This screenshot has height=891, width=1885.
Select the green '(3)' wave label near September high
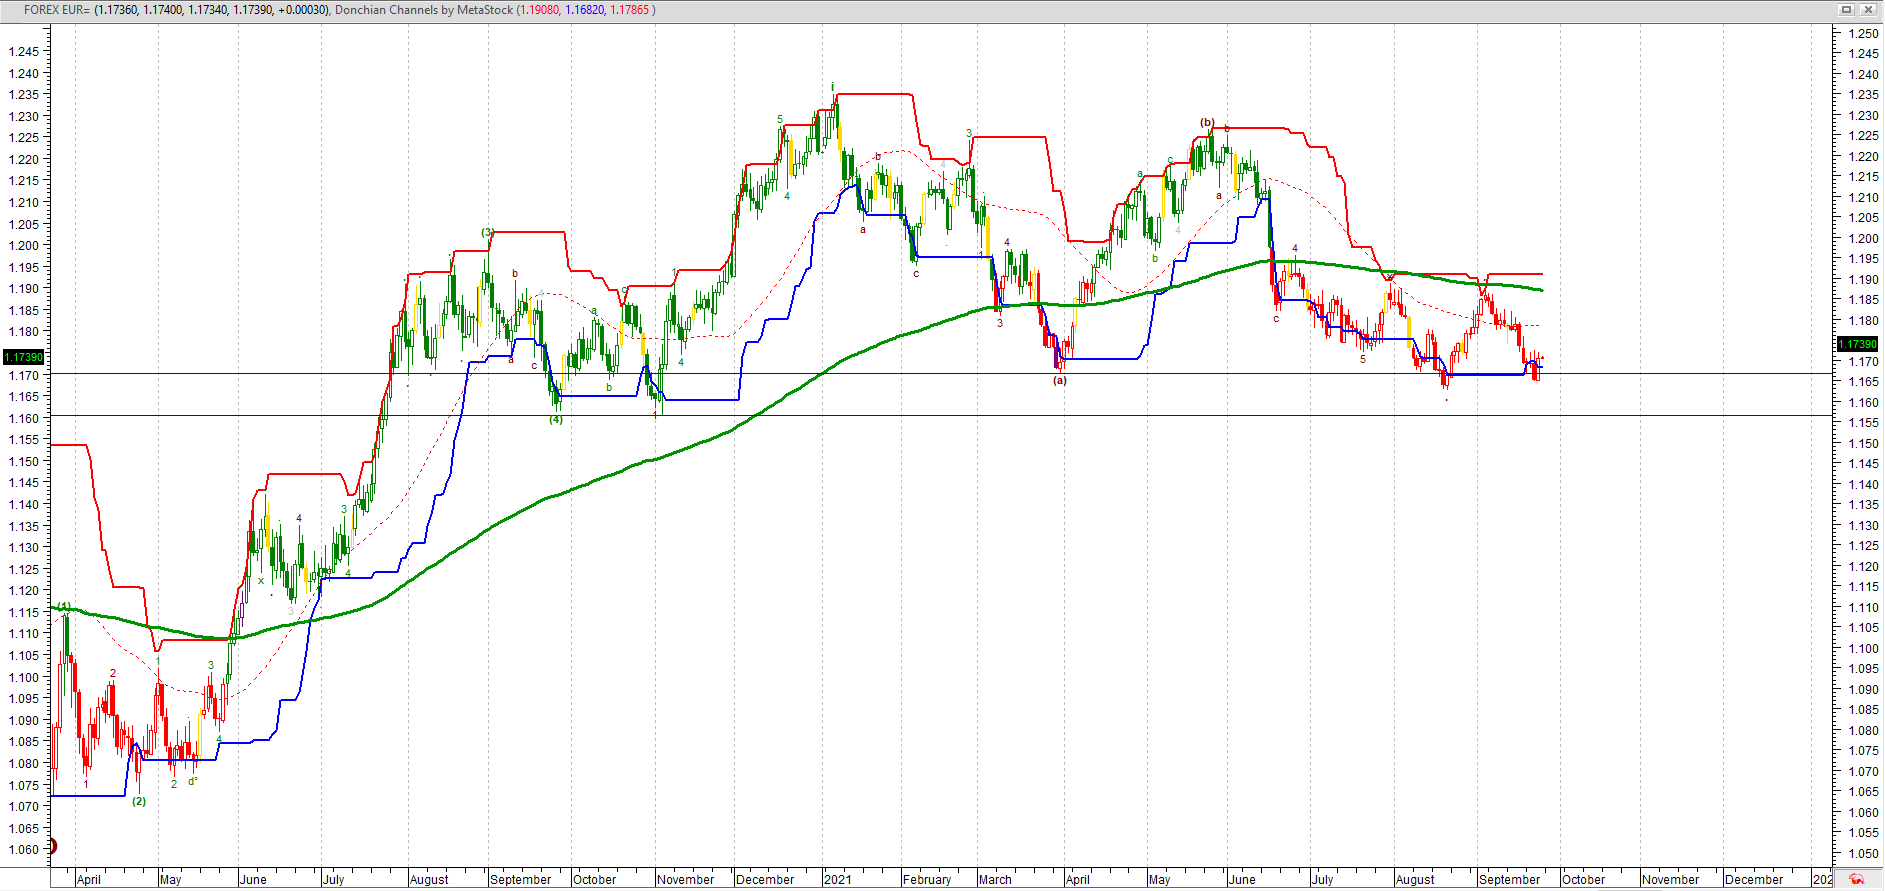click(x=488, y=232)
